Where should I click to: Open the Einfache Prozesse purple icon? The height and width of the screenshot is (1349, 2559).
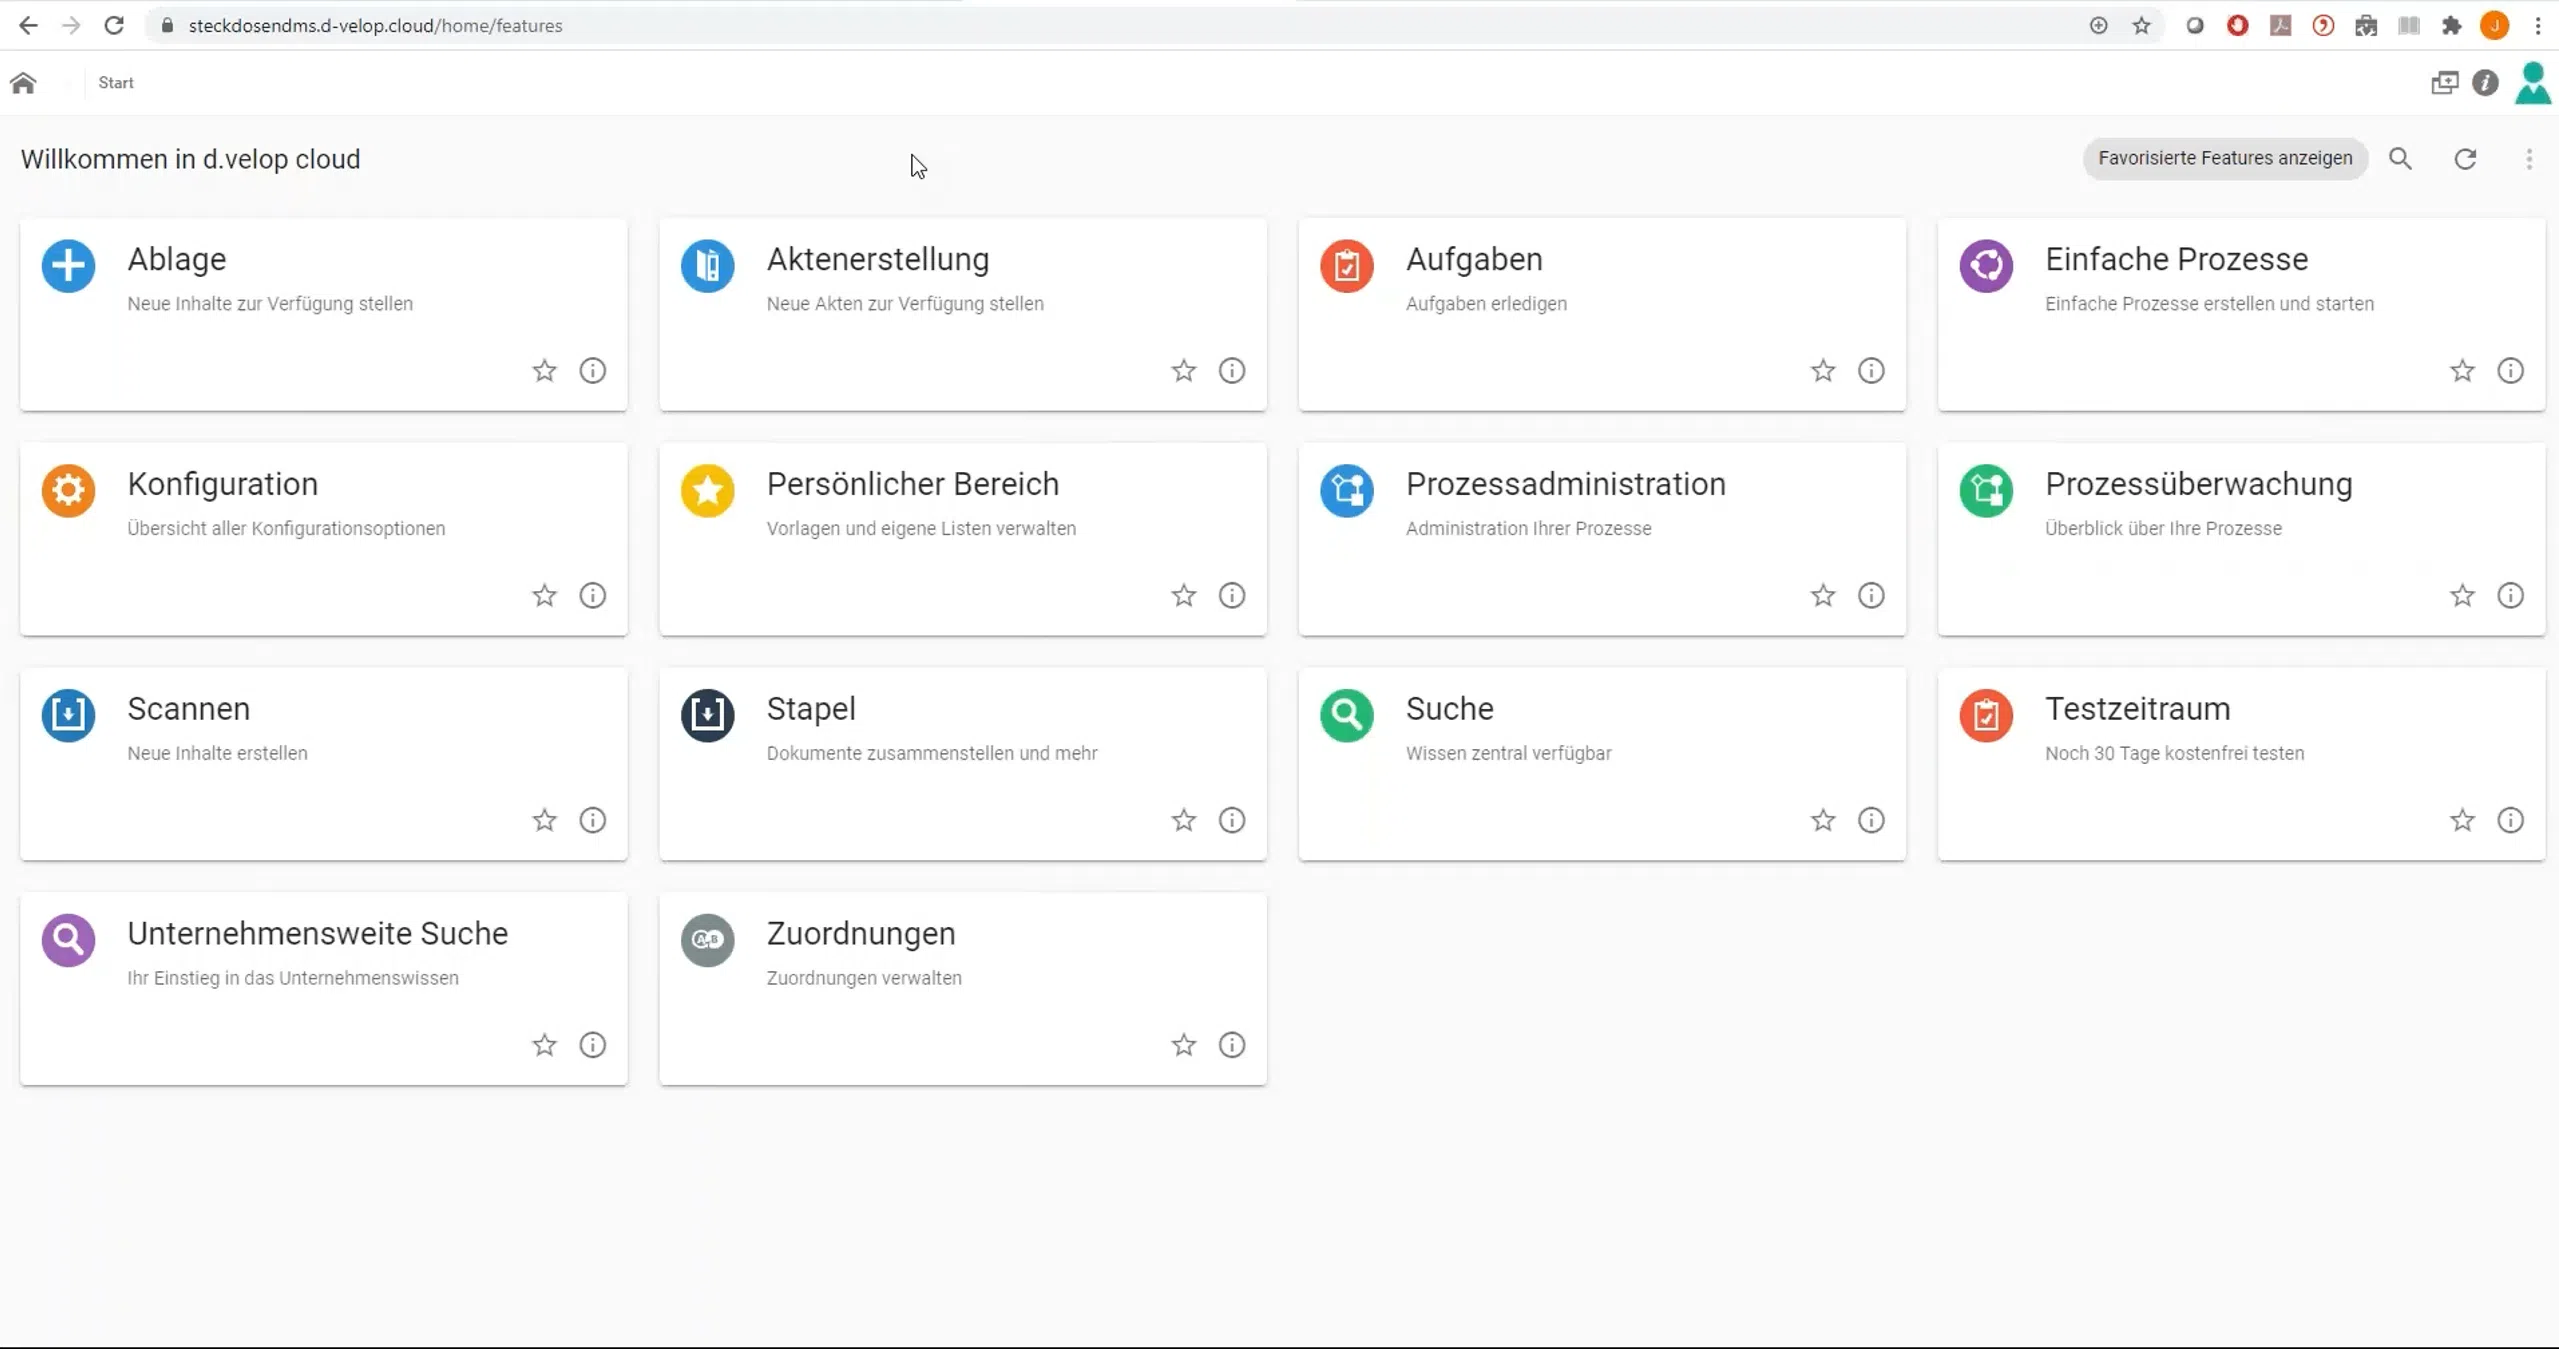(x=1986, y=266)
